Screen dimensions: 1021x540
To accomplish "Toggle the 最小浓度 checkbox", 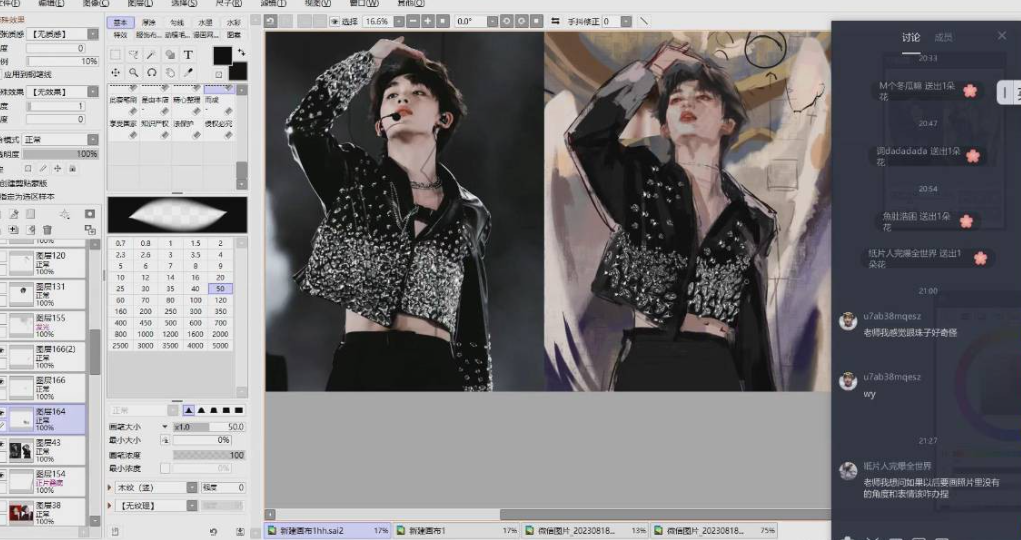I will 165,468.
